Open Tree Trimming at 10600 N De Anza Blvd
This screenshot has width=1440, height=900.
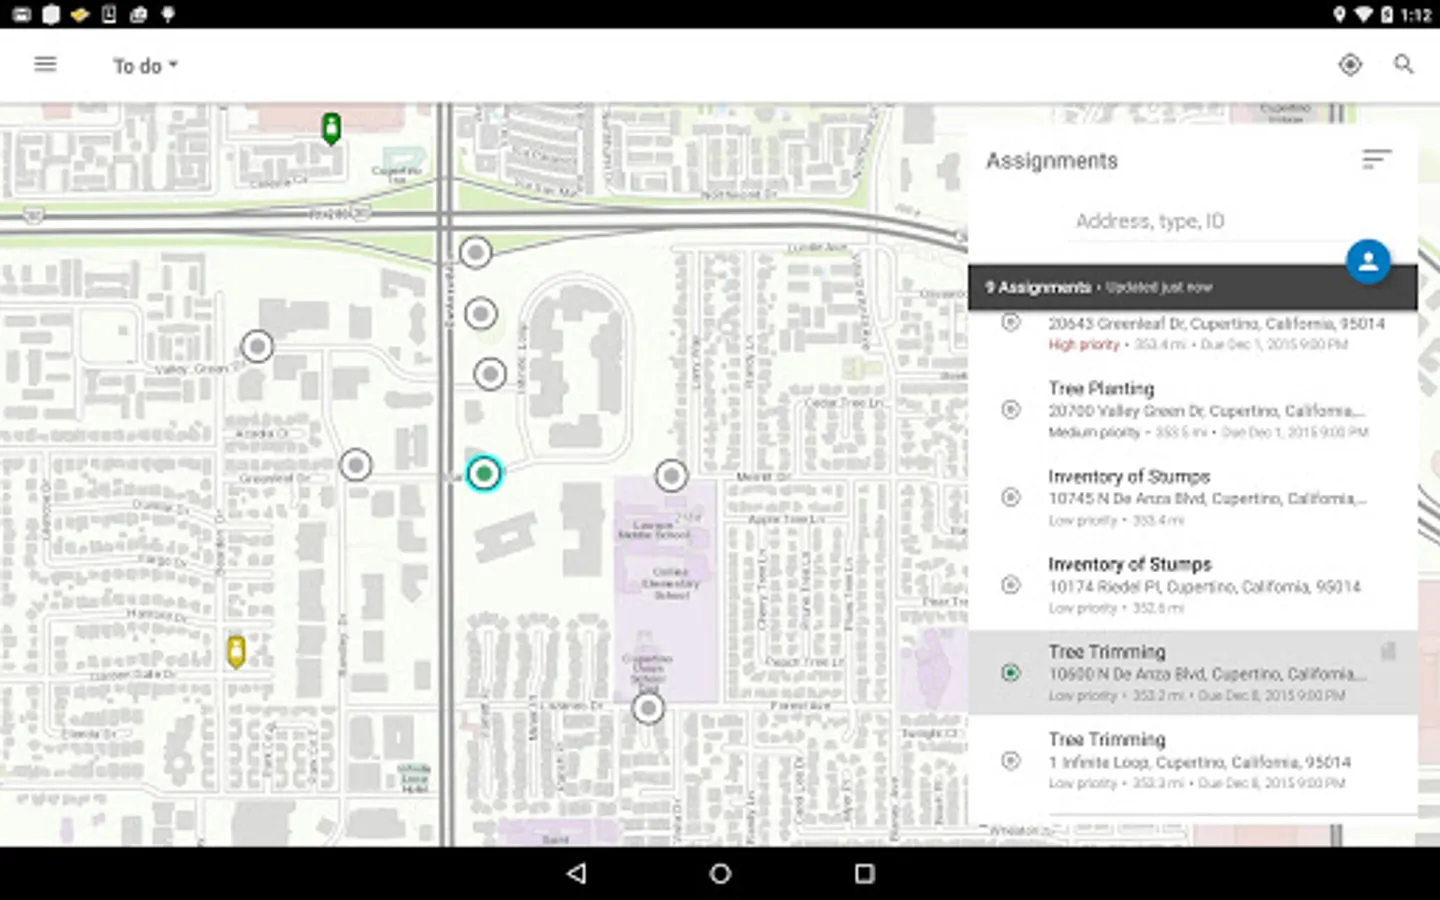(1193, 673)
